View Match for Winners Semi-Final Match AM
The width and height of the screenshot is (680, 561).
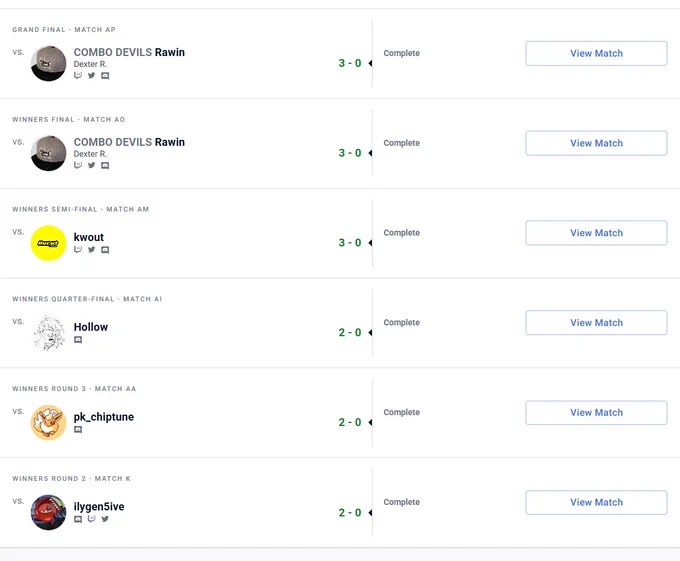click(x=596, y=233)
